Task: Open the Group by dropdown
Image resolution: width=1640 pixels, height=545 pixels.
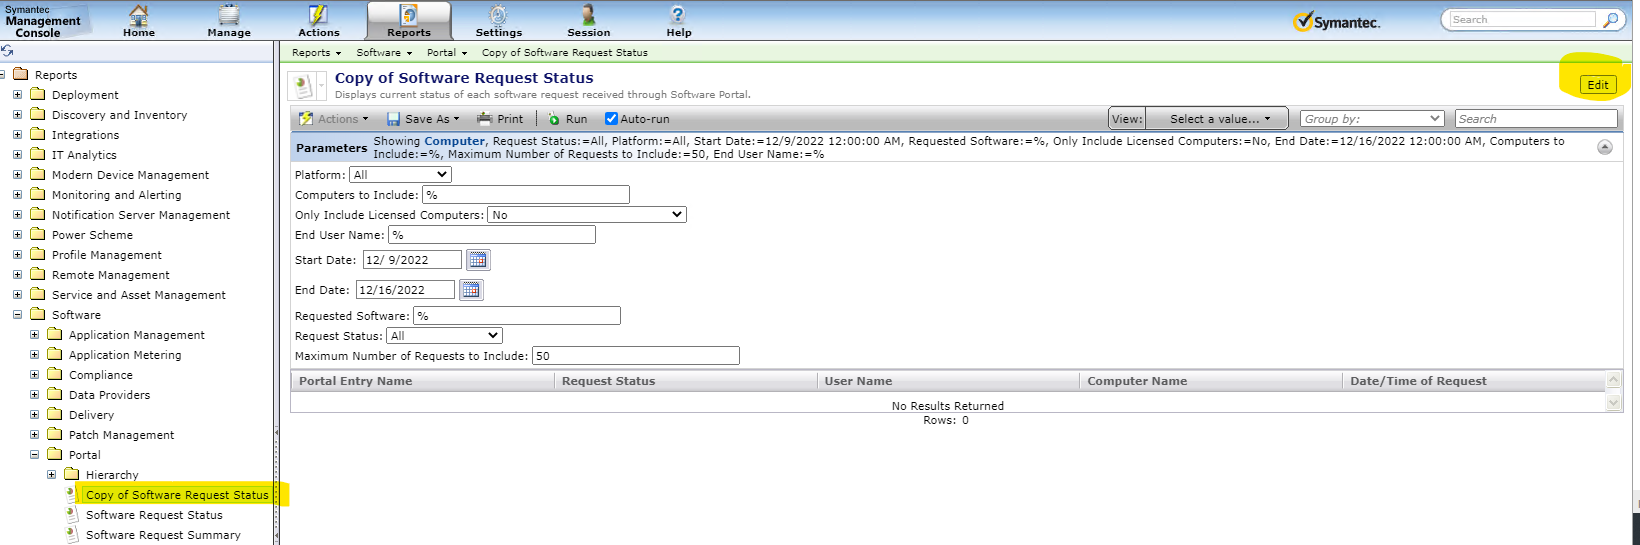Action: [x=1372, y=119]
